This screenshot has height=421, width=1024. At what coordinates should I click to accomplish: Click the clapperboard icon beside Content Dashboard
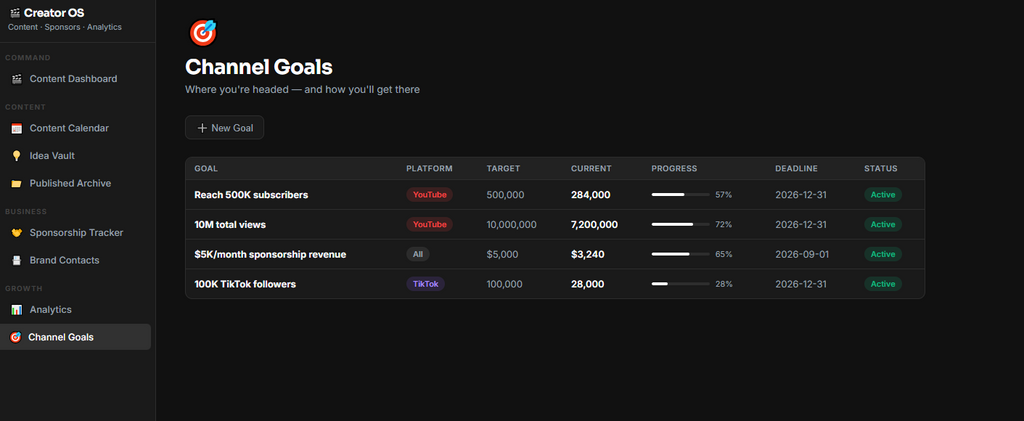16,79
